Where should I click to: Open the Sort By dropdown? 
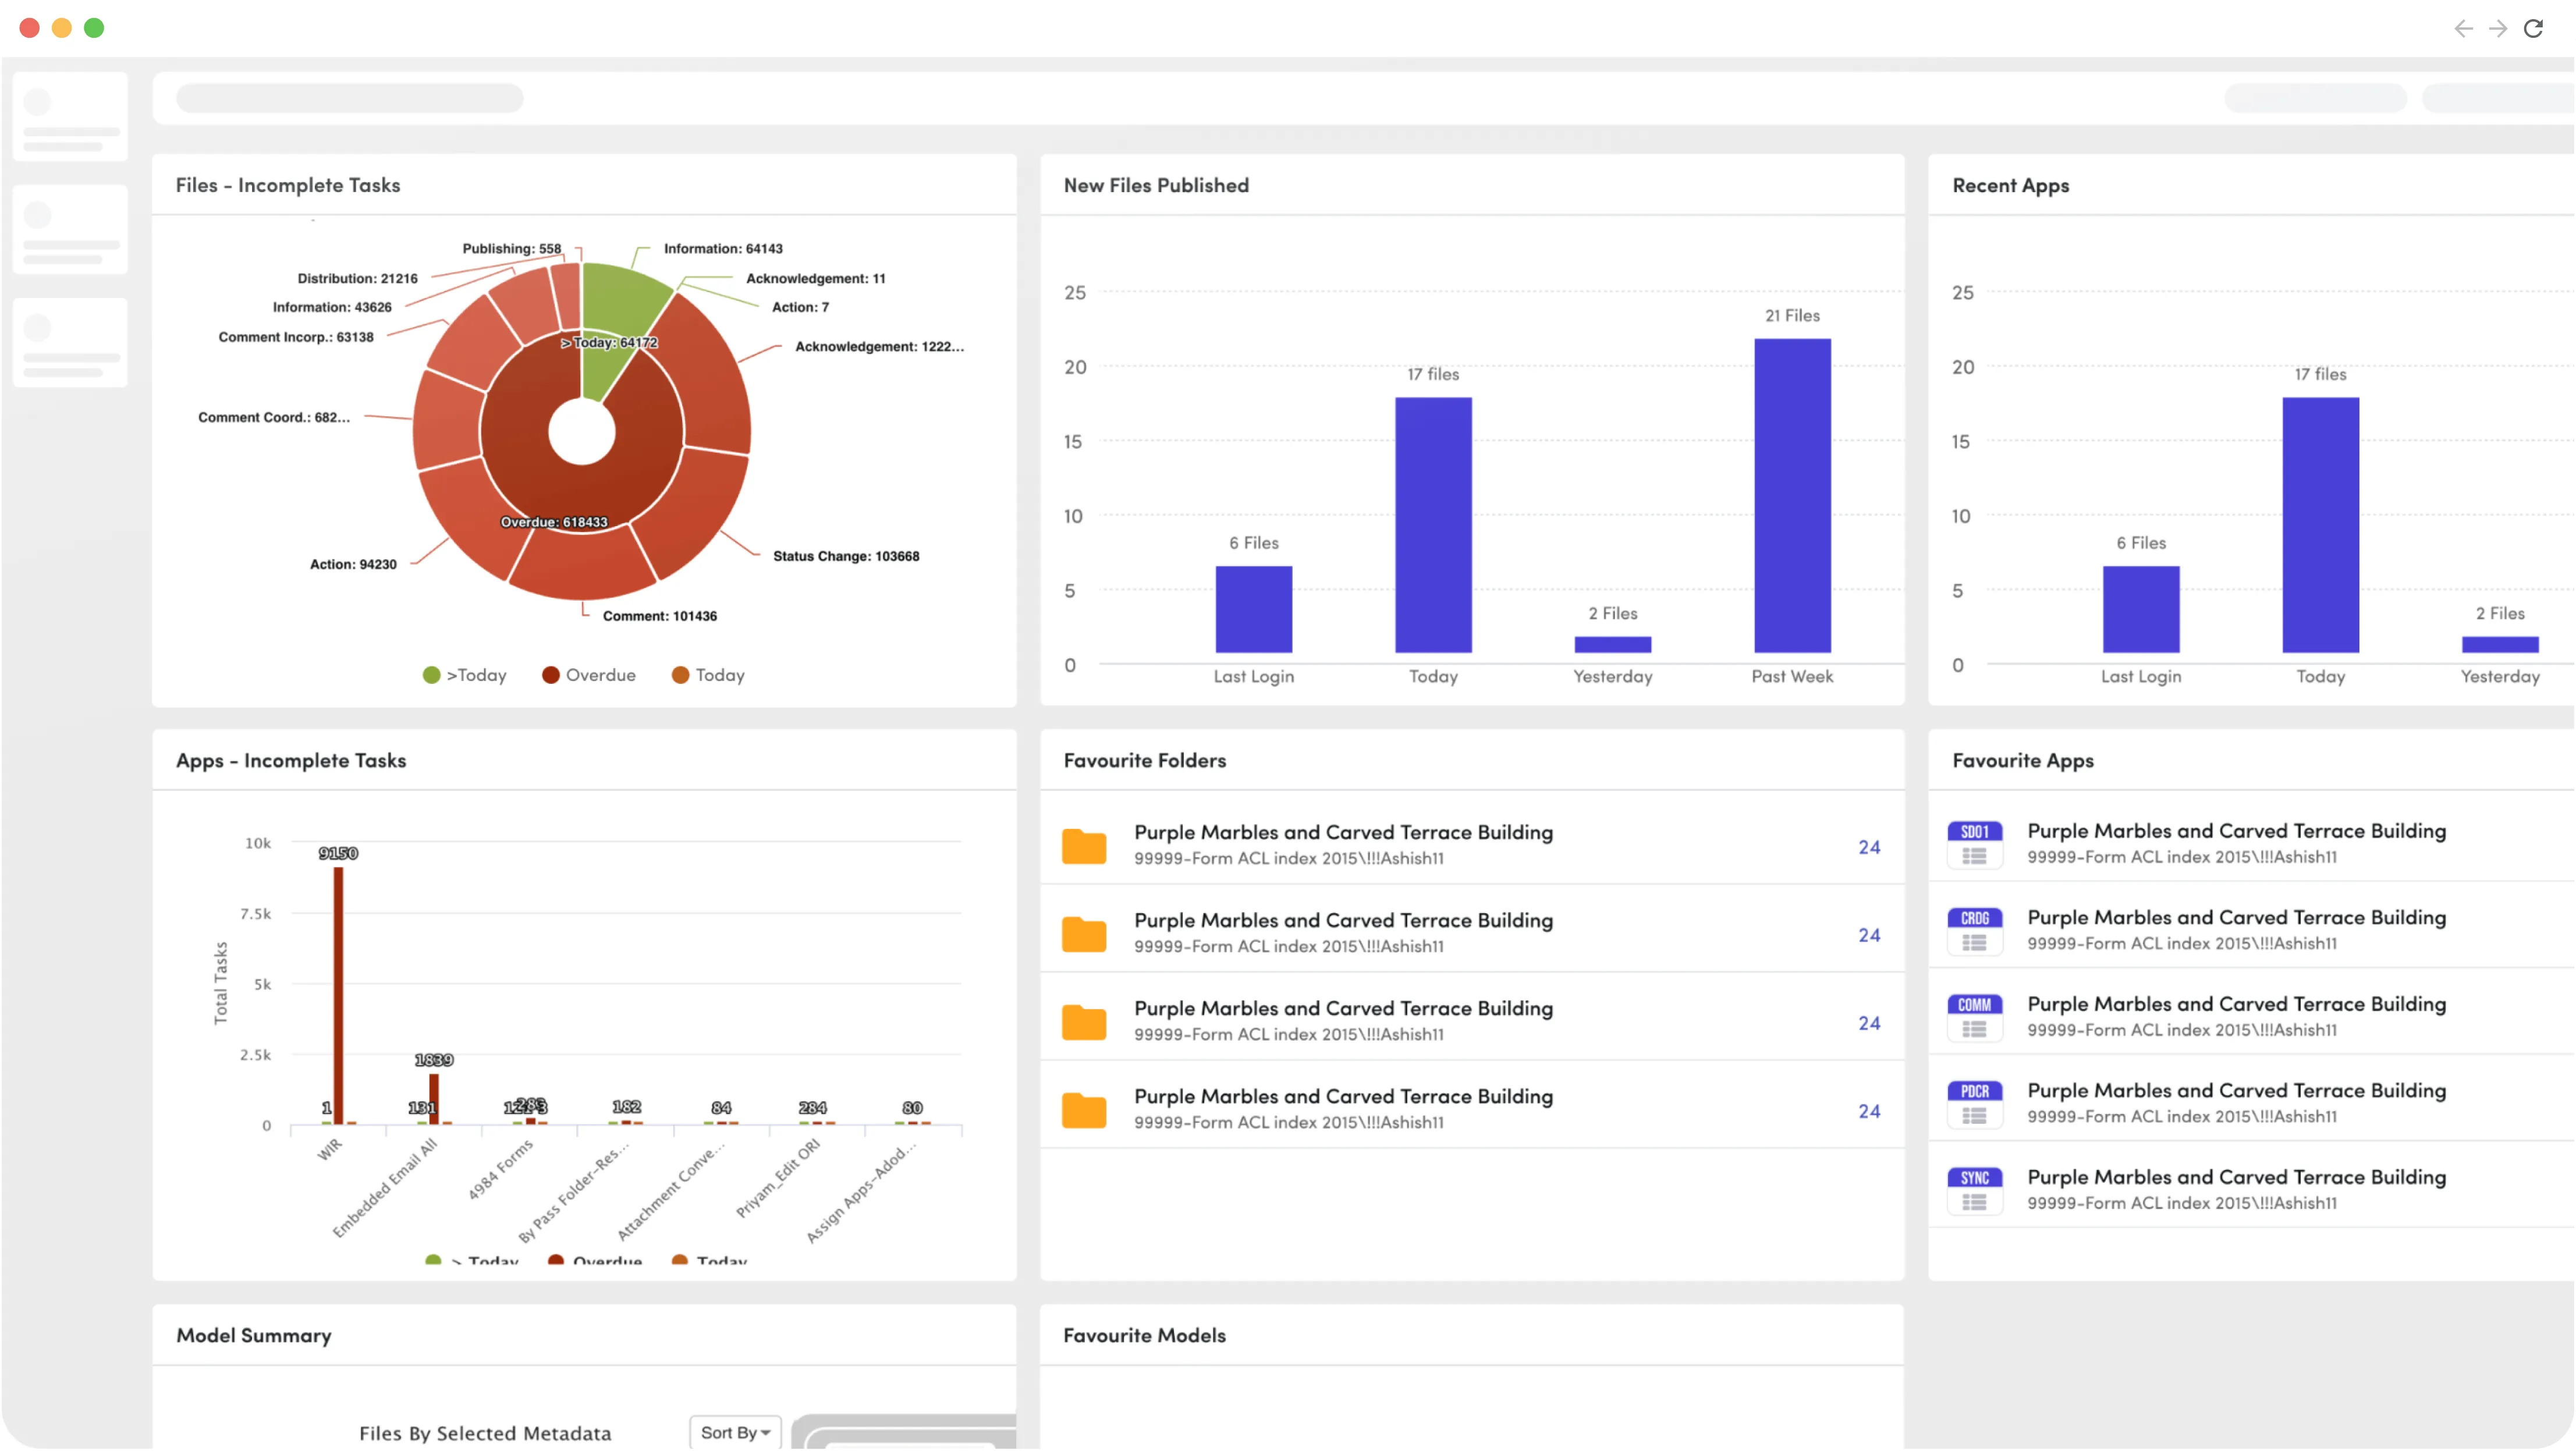click(x=735, y=1432)
